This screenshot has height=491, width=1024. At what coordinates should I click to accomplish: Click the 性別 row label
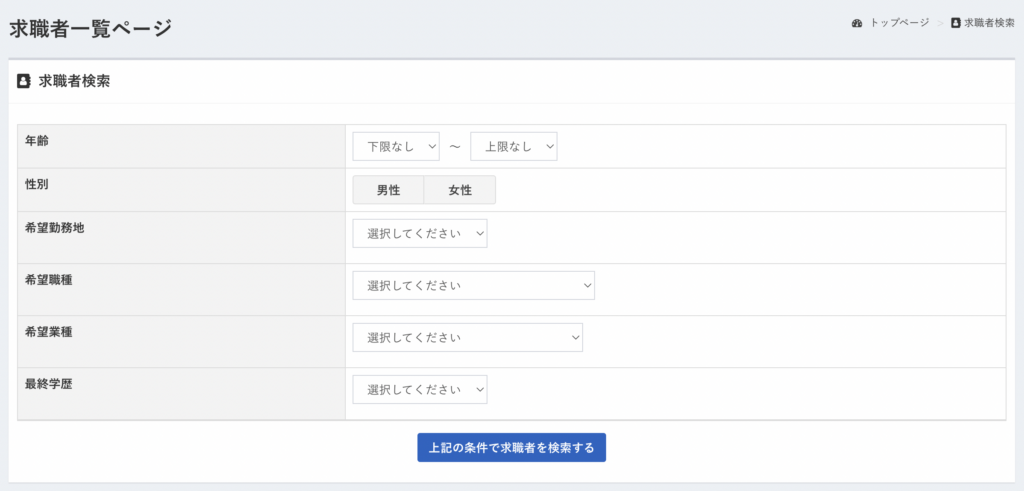tap(37, 185)
